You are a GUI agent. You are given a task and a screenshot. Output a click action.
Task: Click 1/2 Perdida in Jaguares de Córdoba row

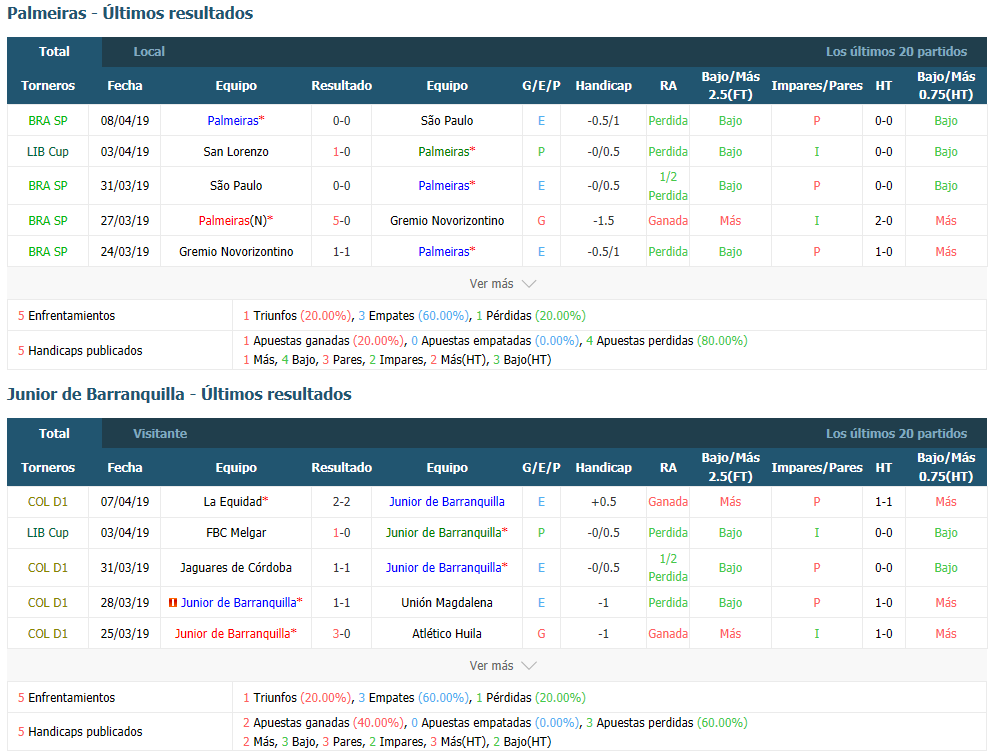coord(667,568)
